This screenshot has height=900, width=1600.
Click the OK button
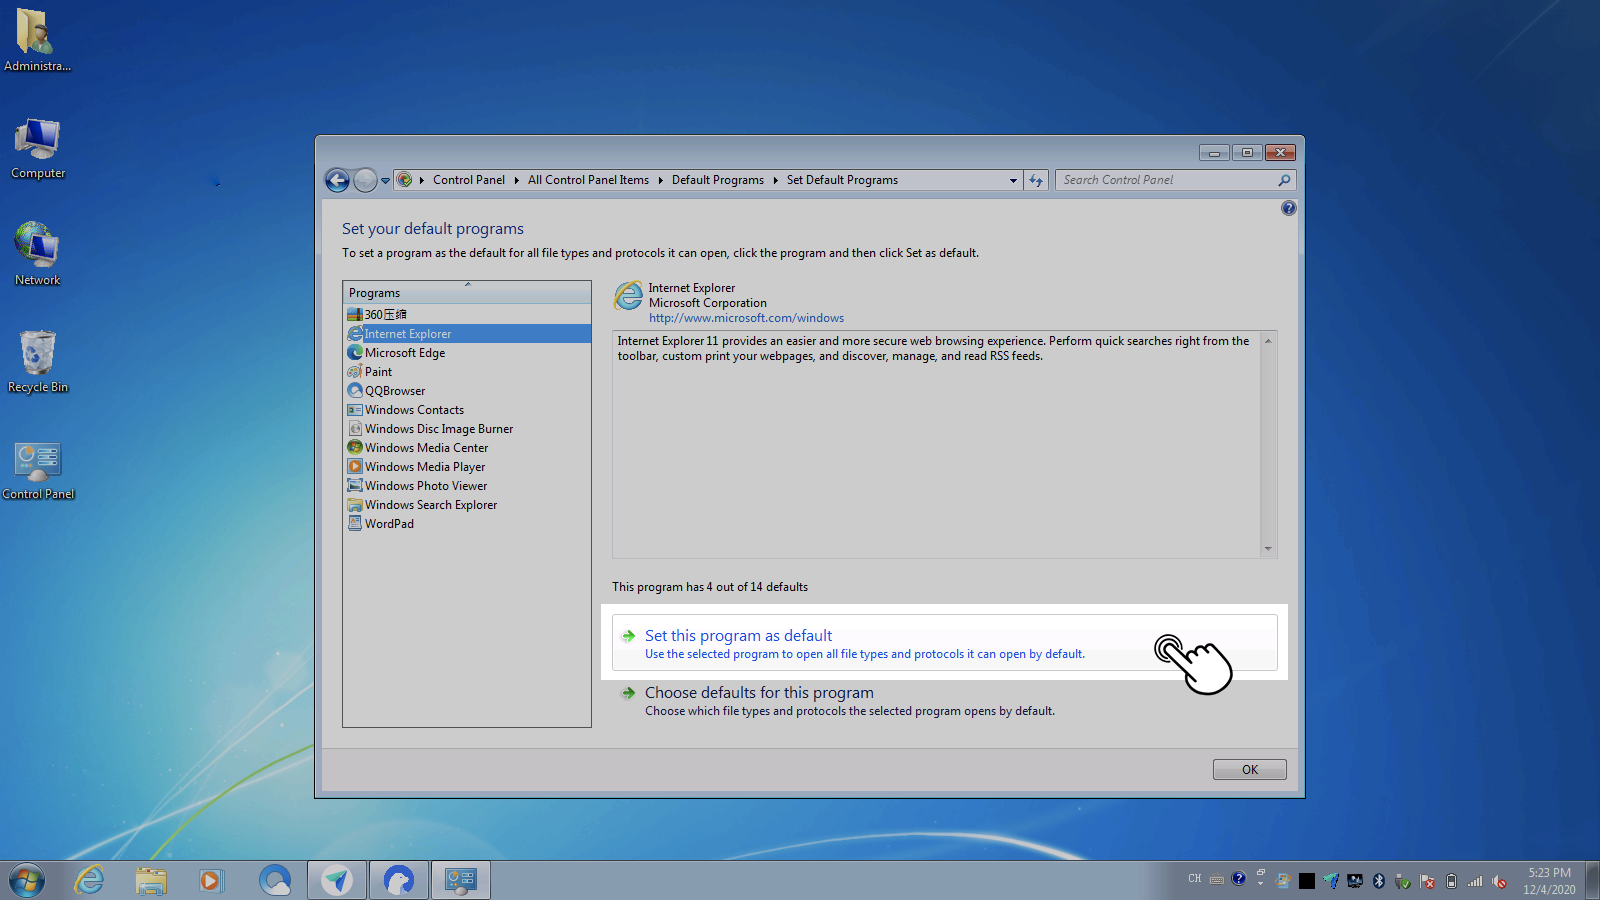(x=1250, y=769)
